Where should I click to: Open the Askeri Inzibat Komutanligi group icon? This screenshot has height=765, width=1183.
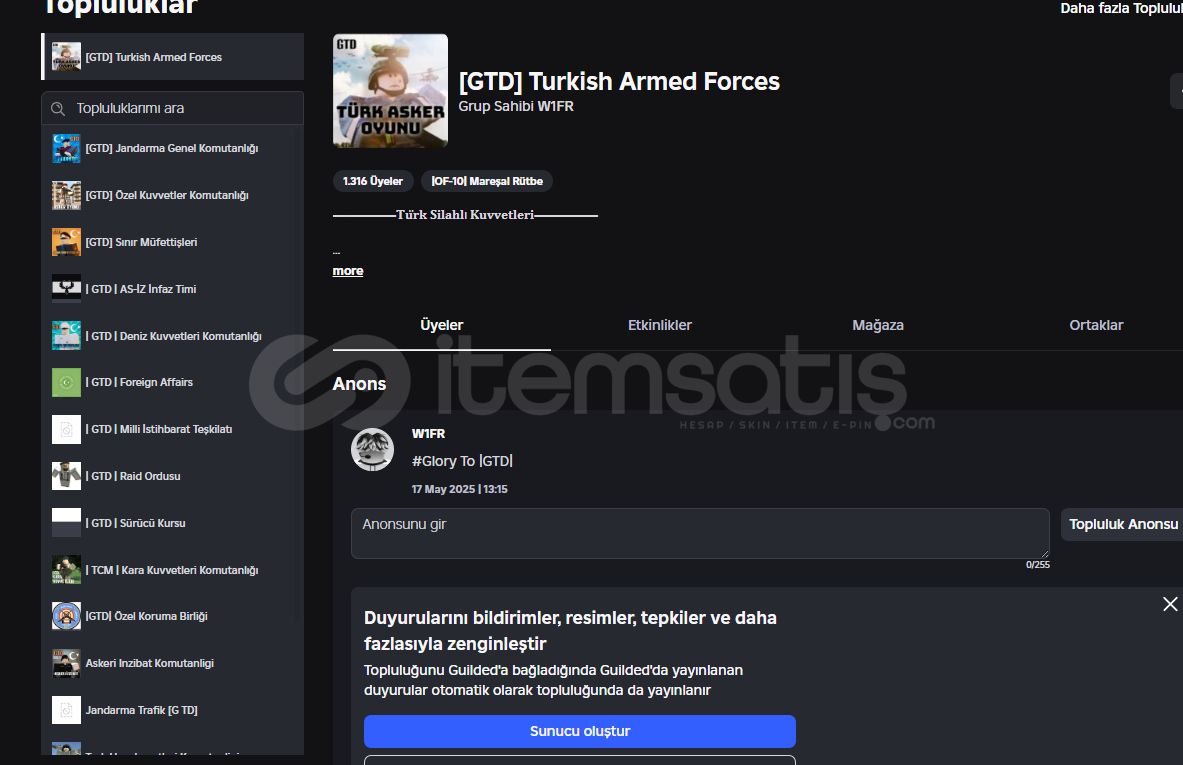[66, 663]
